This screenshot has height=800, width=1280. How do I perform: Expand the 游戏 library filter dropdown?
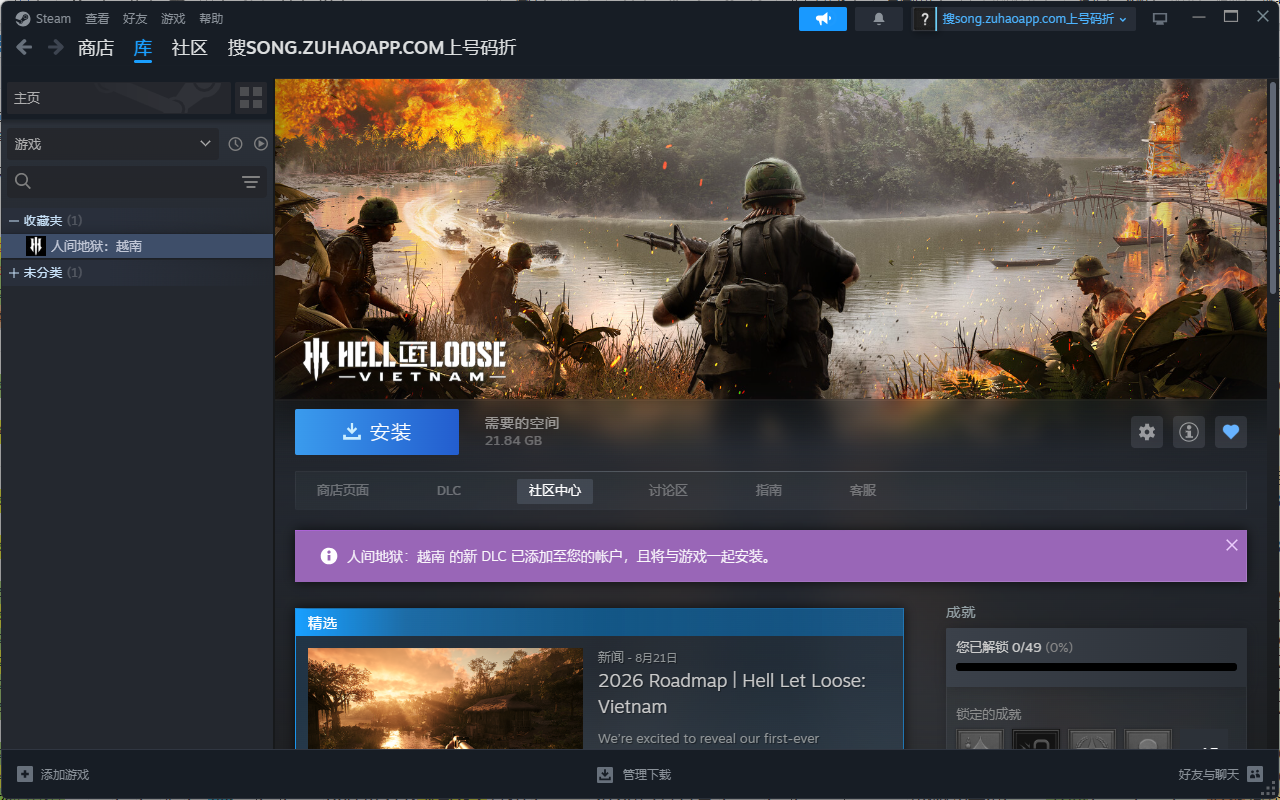click(x=113, y=144)
